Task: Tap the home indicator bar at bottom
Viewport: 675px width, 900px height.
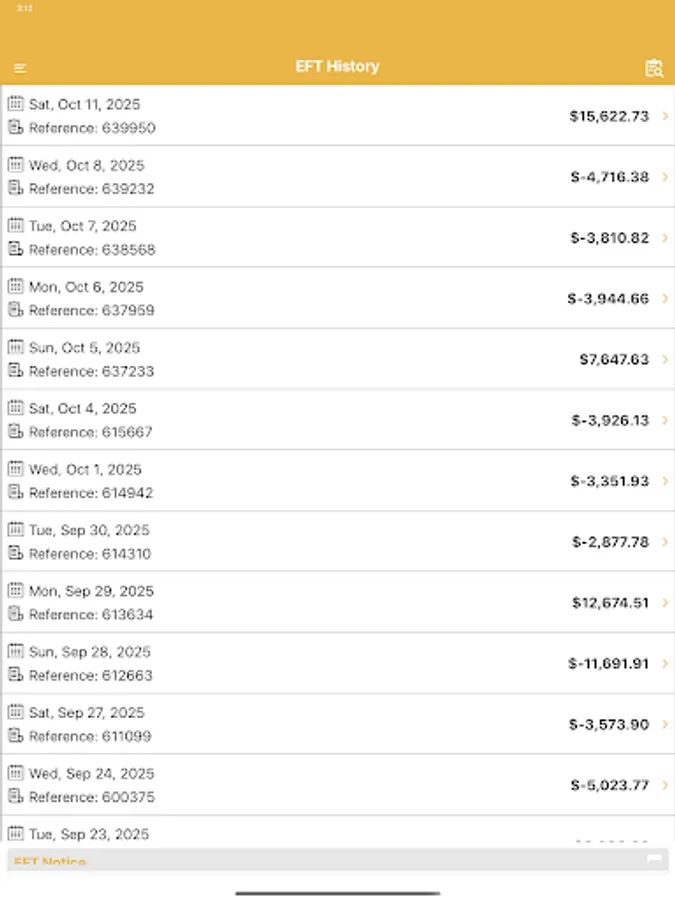Action: 337,891
